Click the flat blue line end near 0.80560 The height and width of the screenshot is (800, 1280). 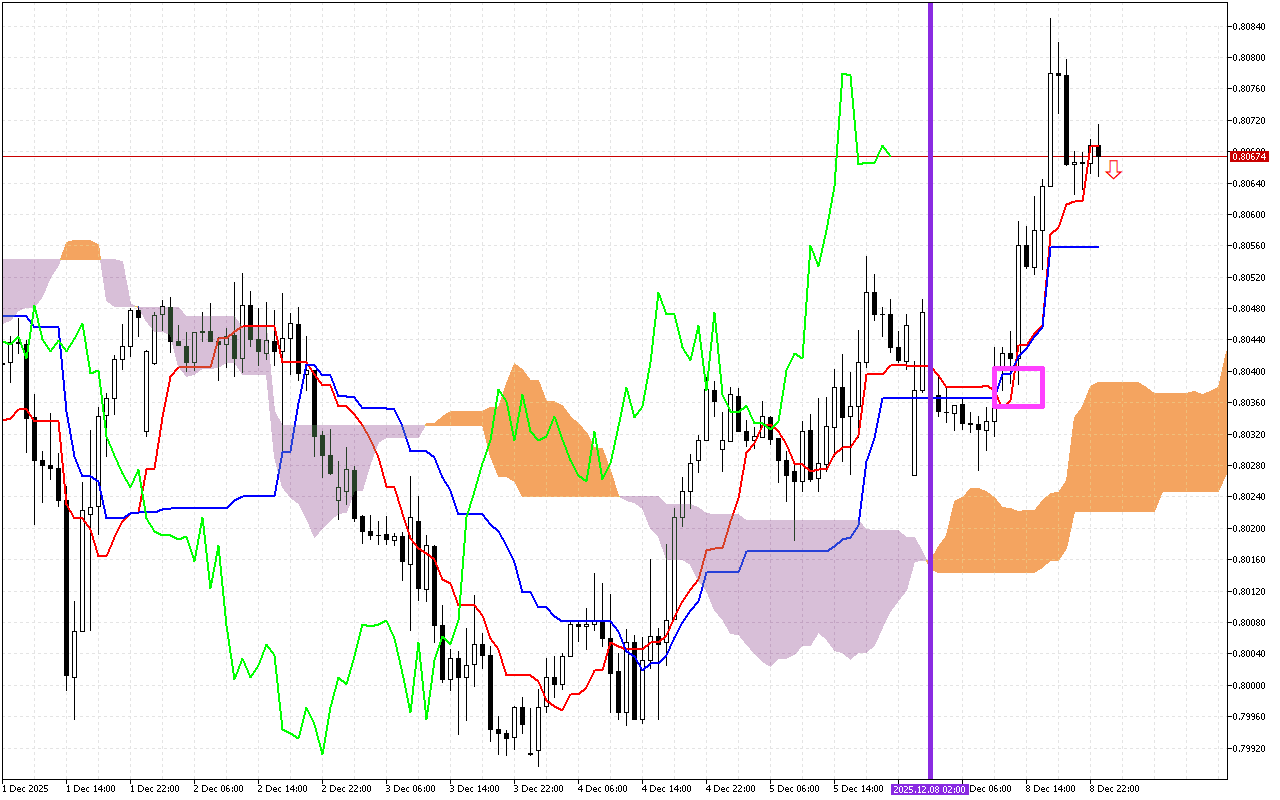(1096, 247)
